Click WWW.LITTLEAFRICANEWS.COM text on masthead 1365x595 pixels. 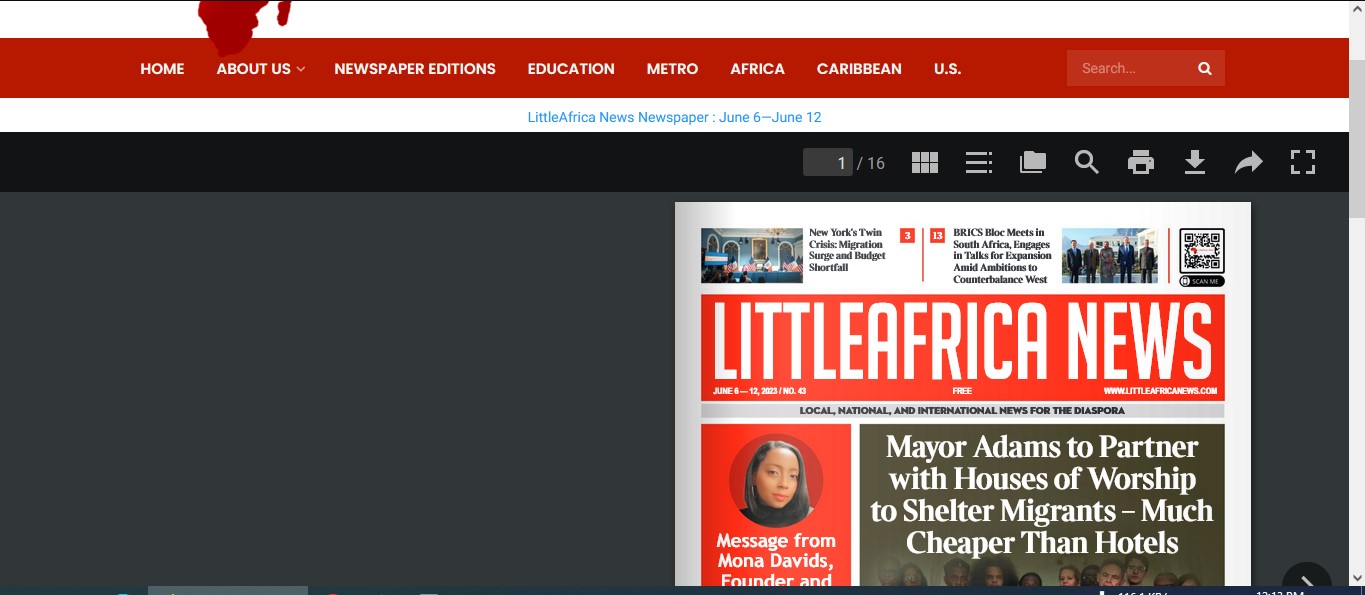coord(1160,391)
